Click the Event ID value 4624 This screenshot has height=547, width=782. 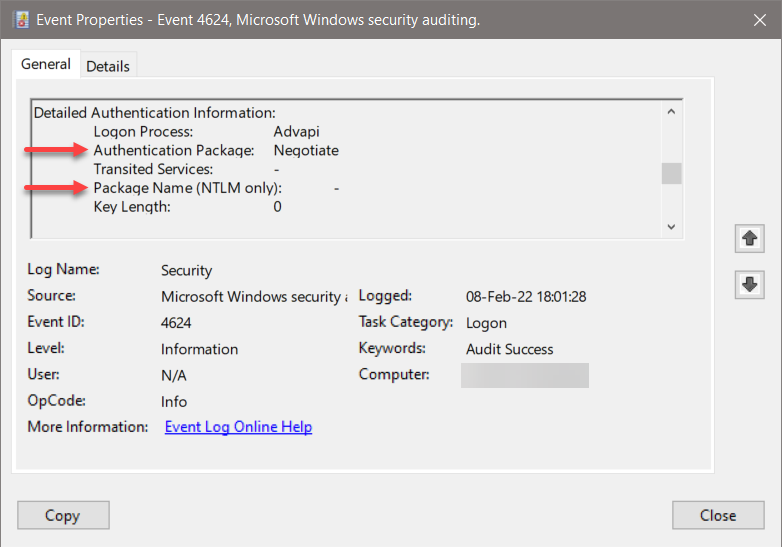[176, 323]
